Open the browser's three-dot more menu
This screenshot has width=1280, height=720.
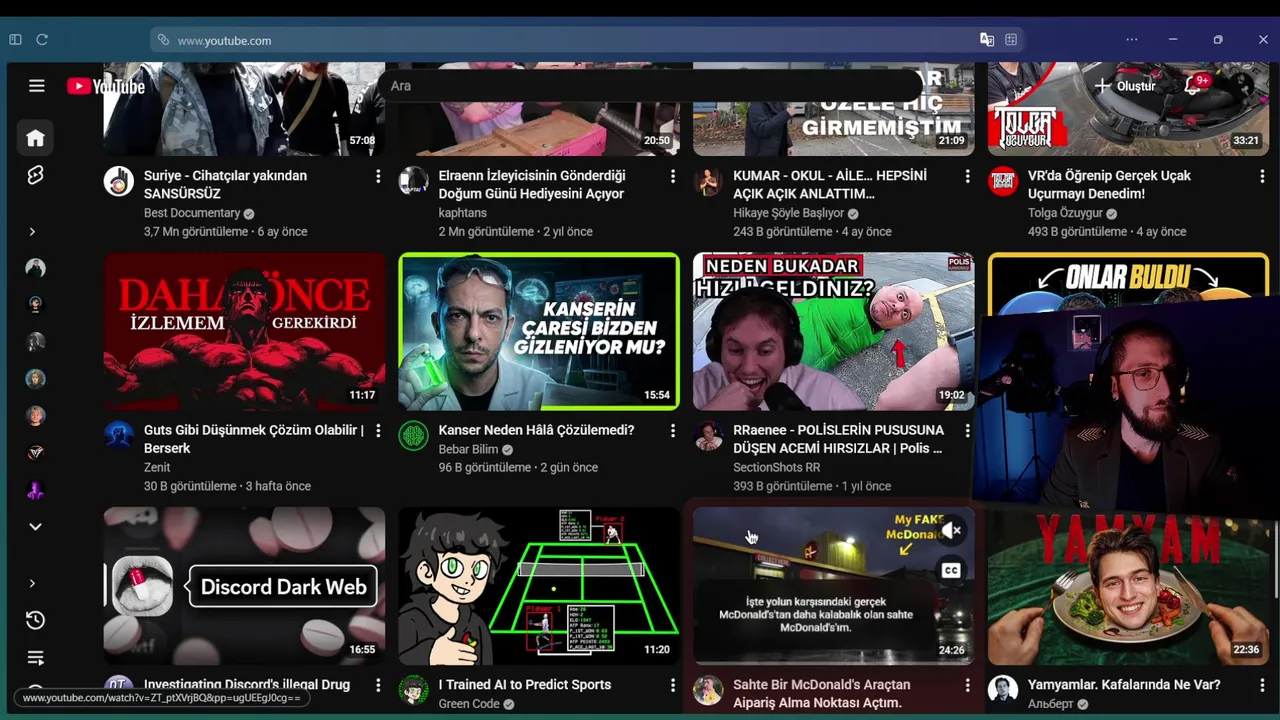(1132, 40)
